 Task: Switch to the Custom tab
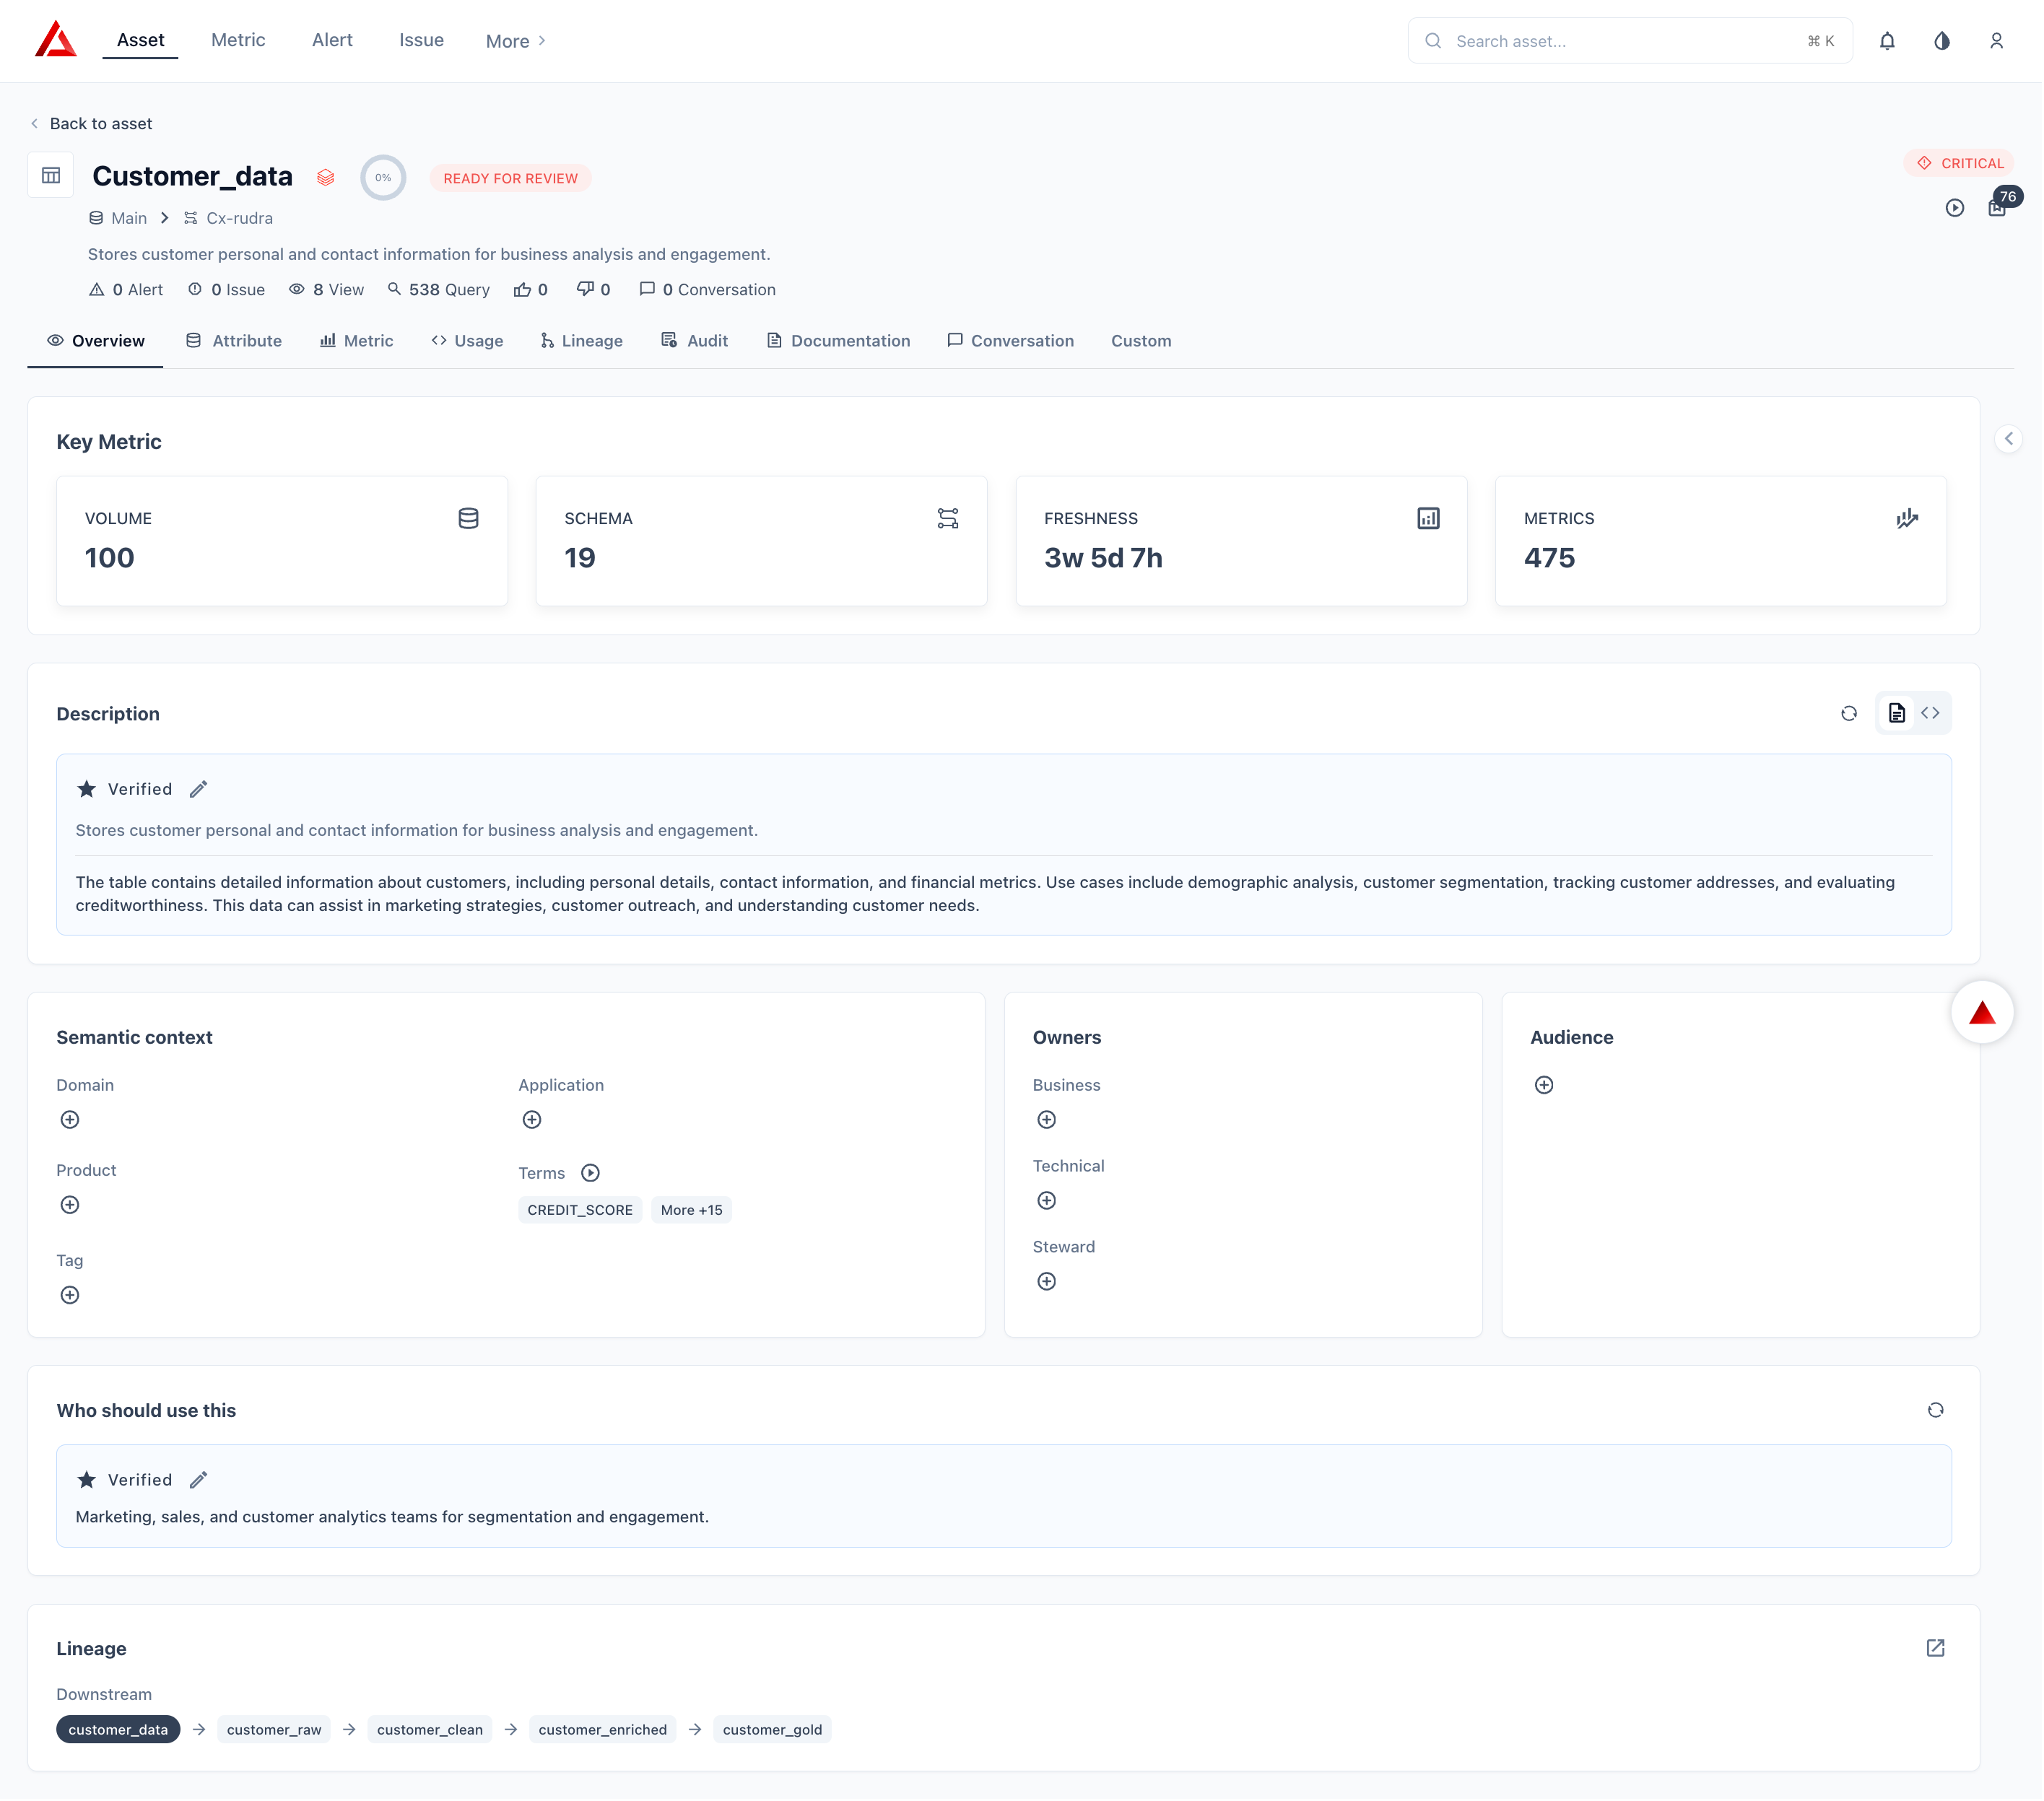pos(1142,341)
